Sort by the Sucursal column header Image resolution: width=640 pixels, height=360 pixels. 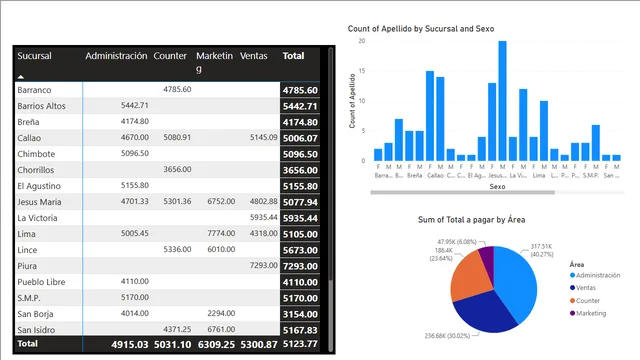pyautogui.click(x=34, y=56)
